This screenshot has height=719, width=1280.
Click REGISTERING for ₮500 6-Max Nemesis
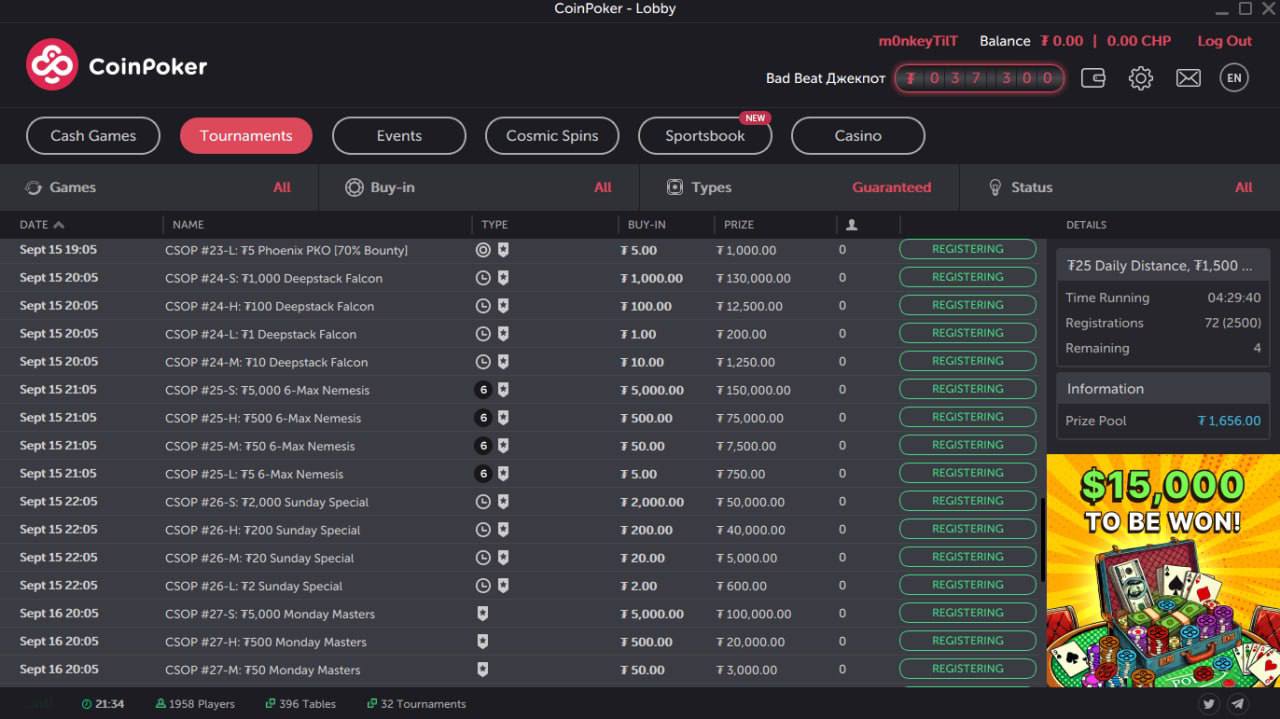(x=967, y=417)
